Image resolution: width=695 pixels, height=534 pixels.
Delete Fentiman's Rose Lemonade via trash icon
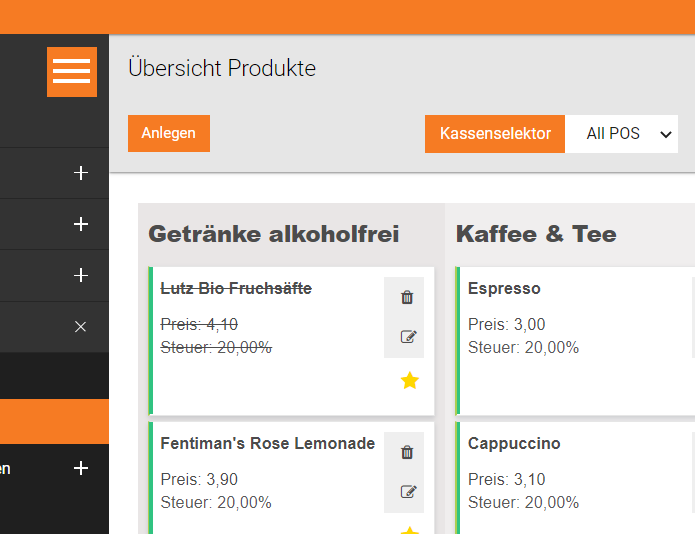coord(407,452)
